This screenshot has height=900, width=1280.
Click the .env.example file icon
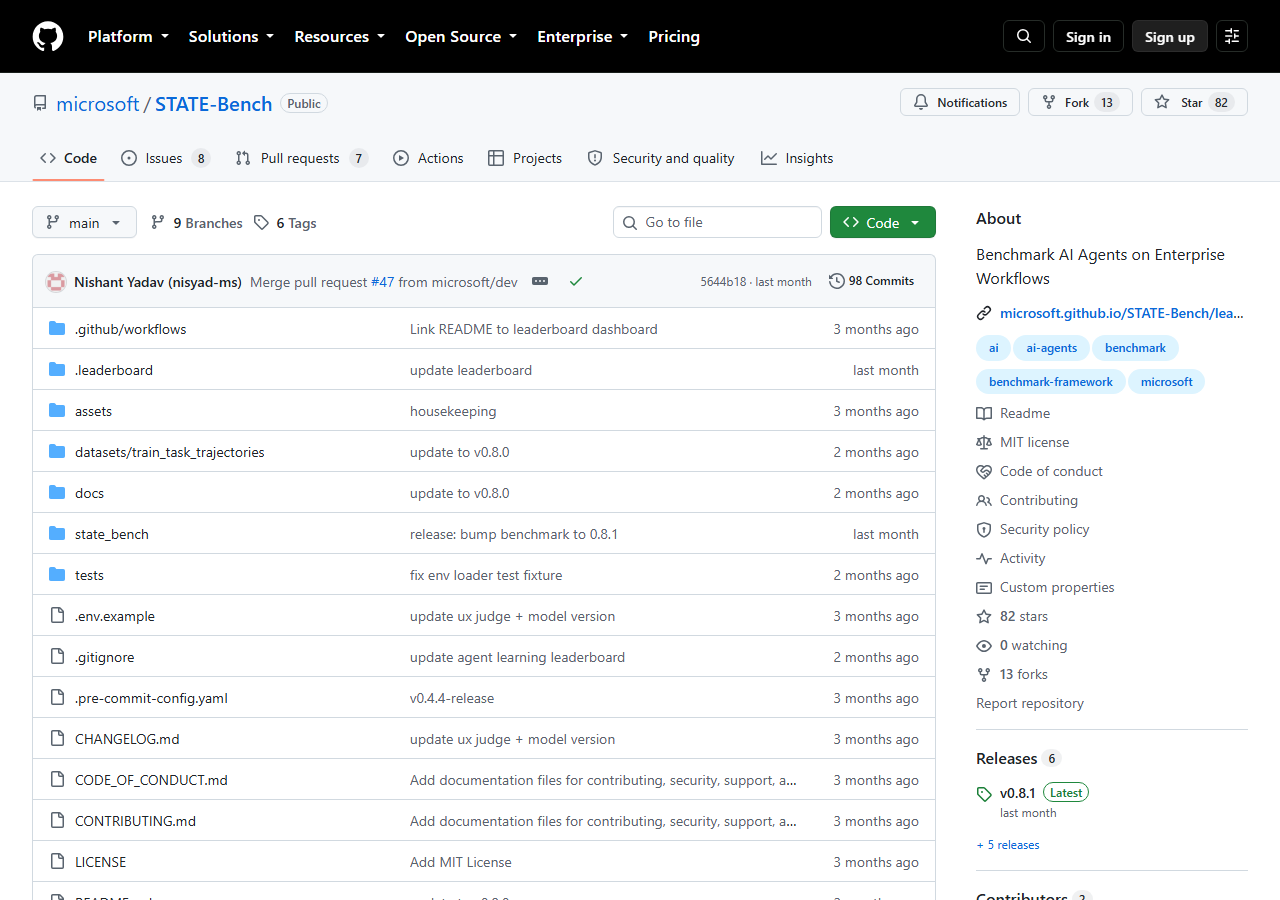click(x=57, y=616)
